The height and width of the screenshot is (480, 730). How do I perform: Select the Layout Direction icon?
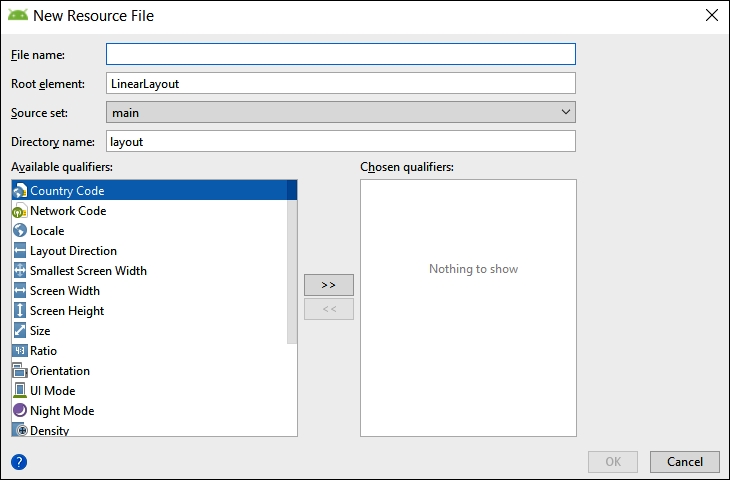[20, 250]
